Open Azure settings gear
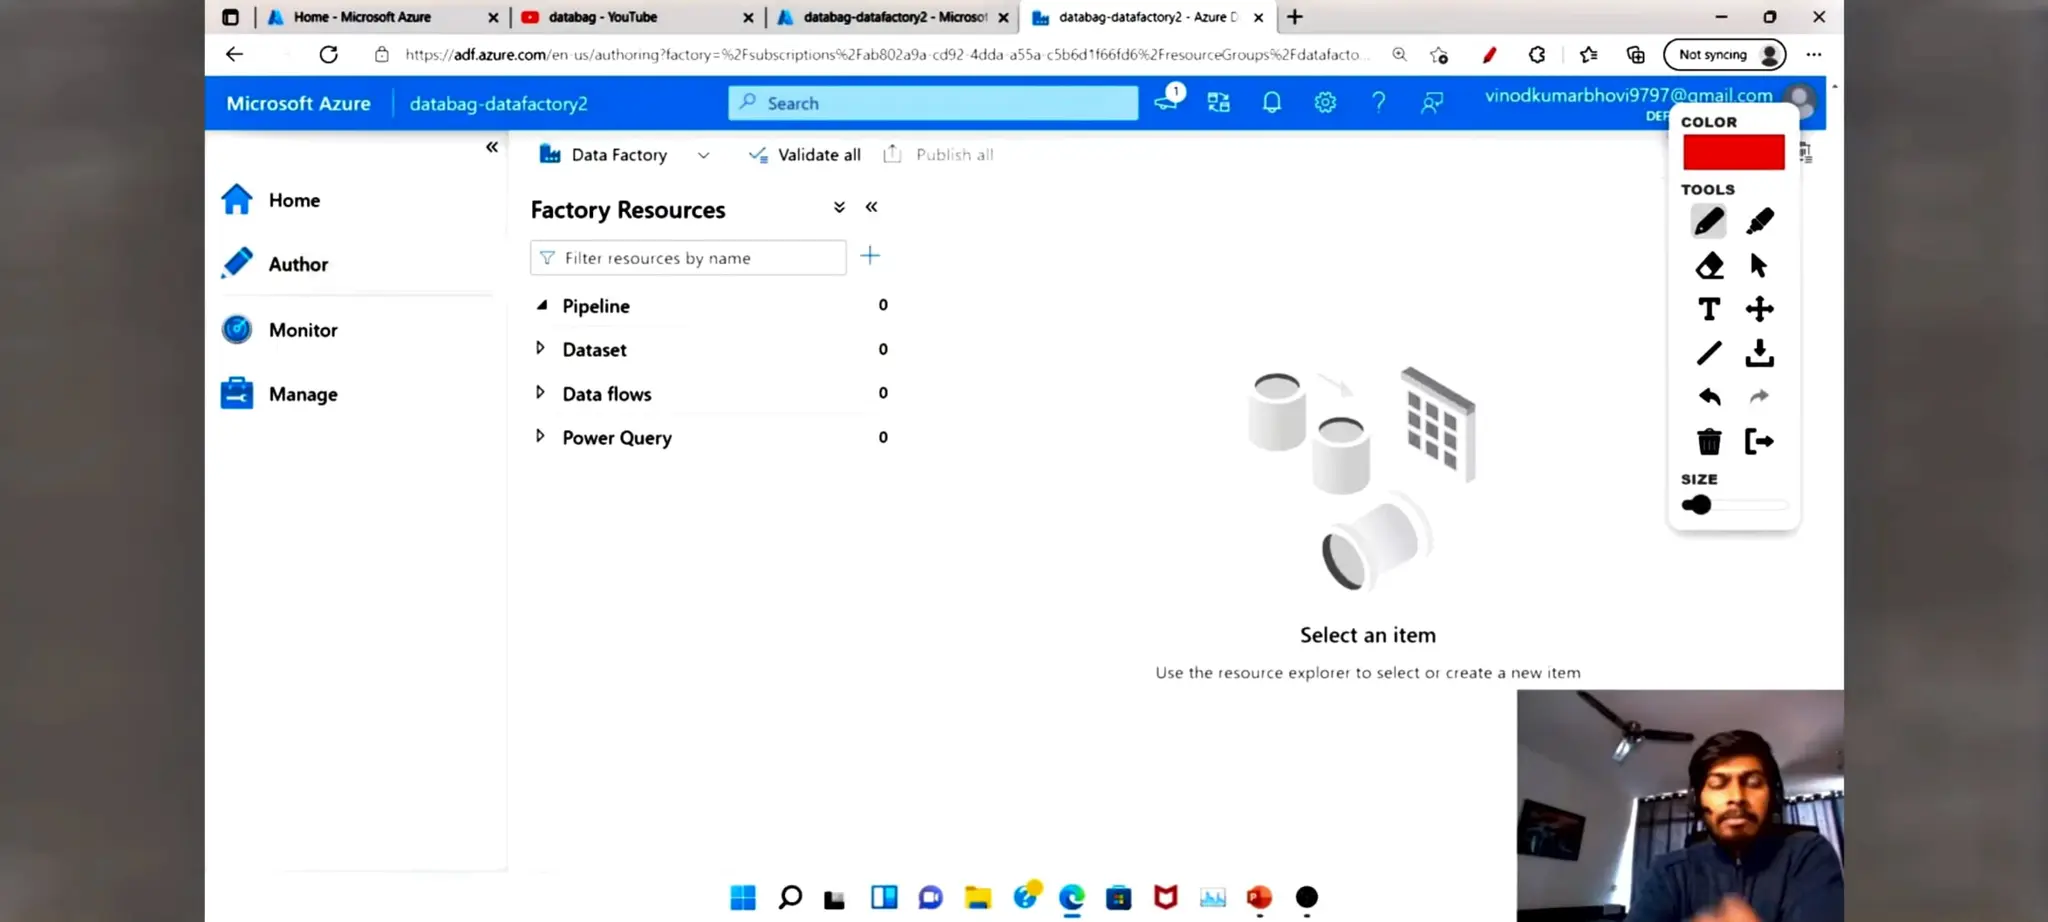 tap(1325, 103)
